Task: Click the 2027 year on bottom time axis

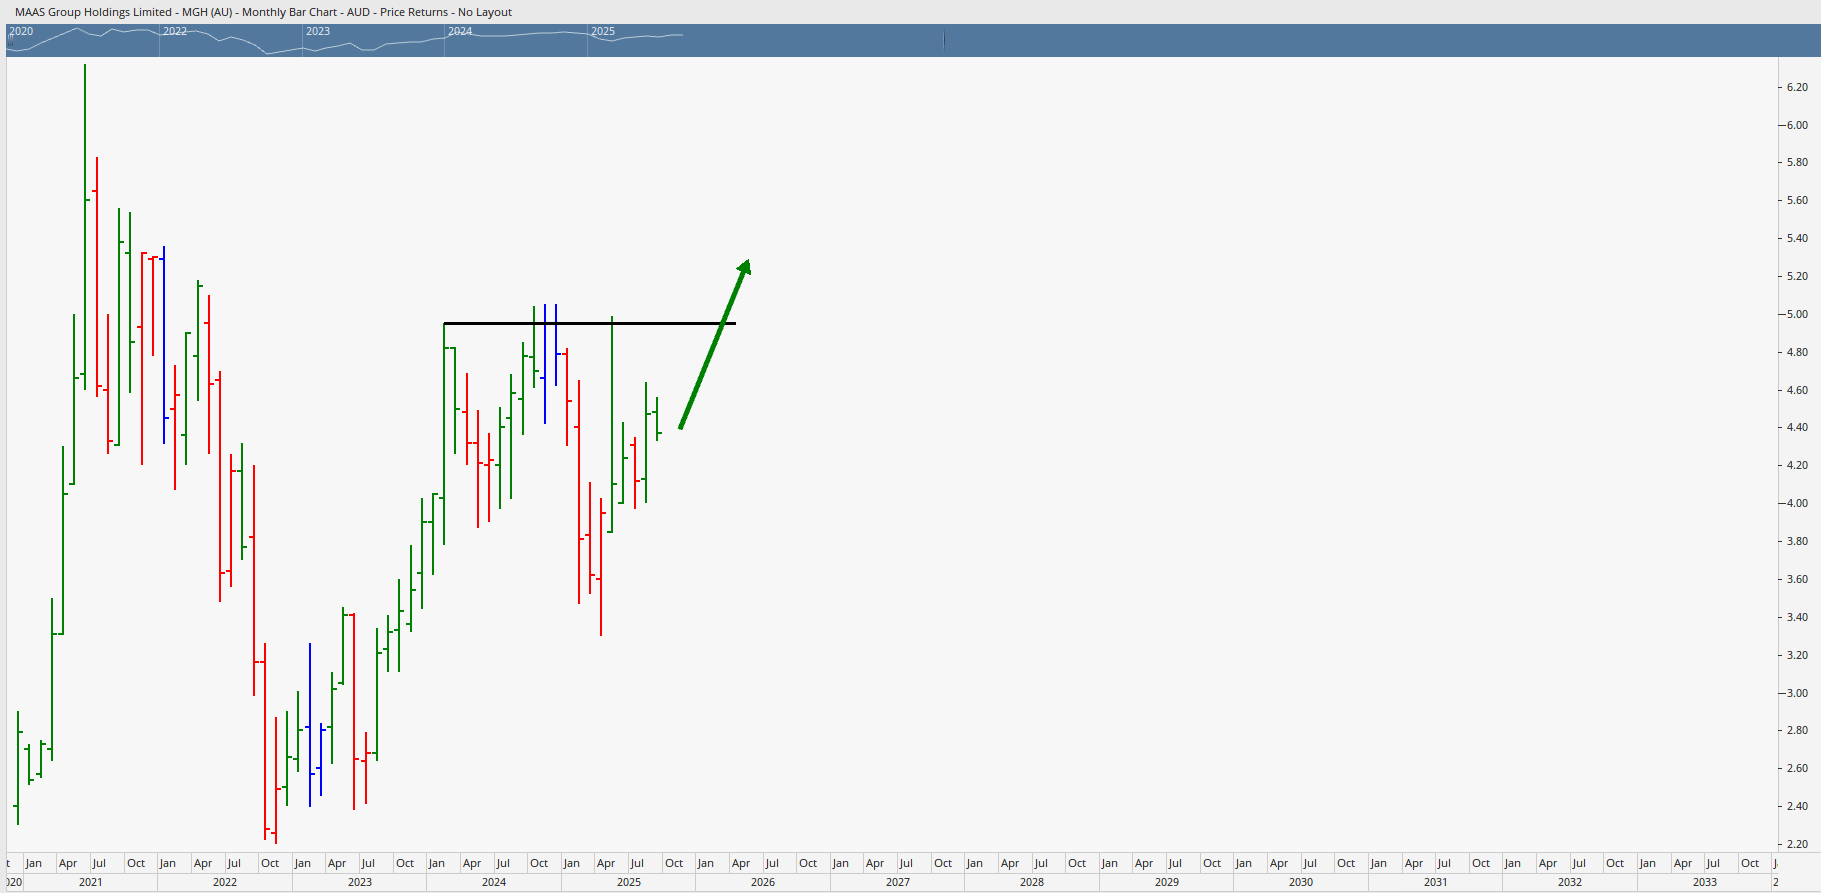Action: tap(898, 882)
